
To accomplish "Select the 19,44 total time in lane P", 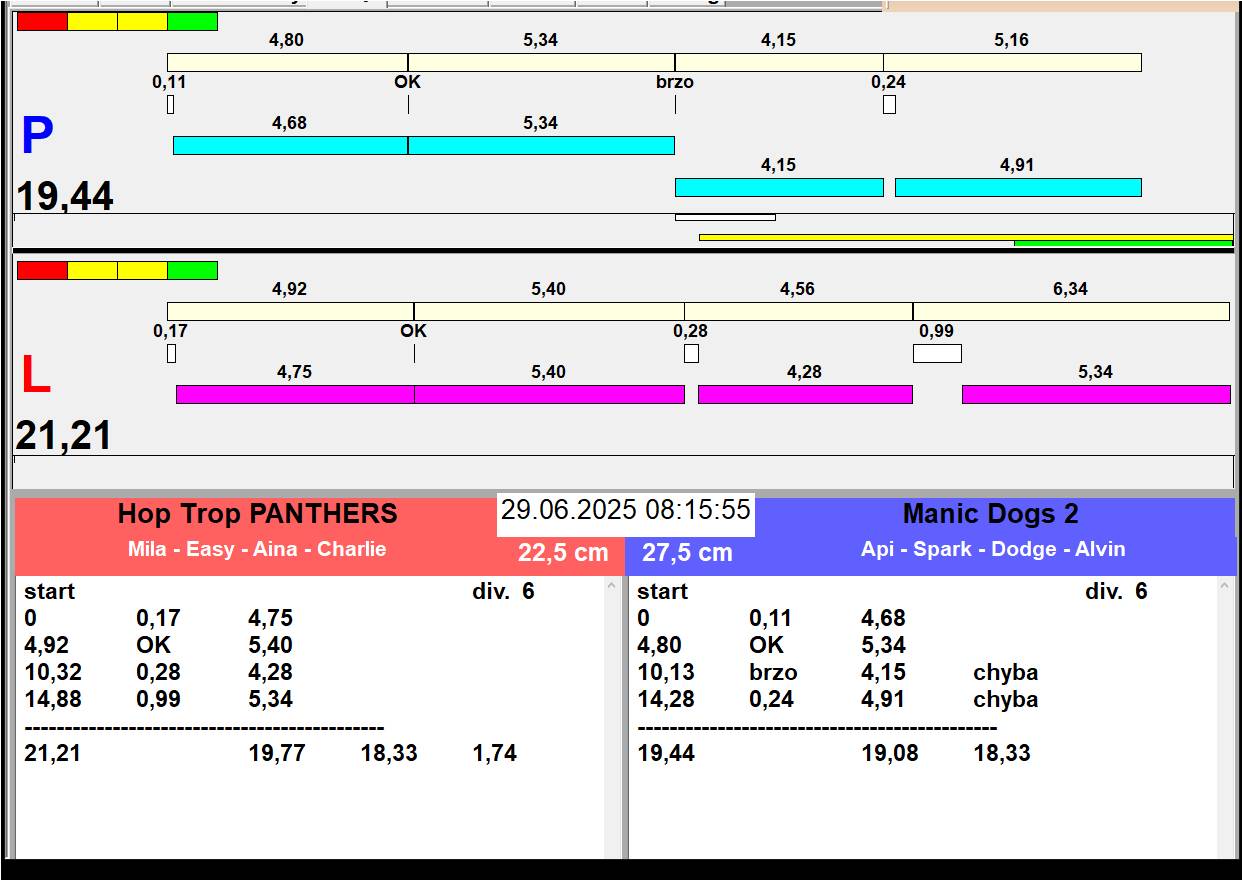I will click(x=65, y=197).
